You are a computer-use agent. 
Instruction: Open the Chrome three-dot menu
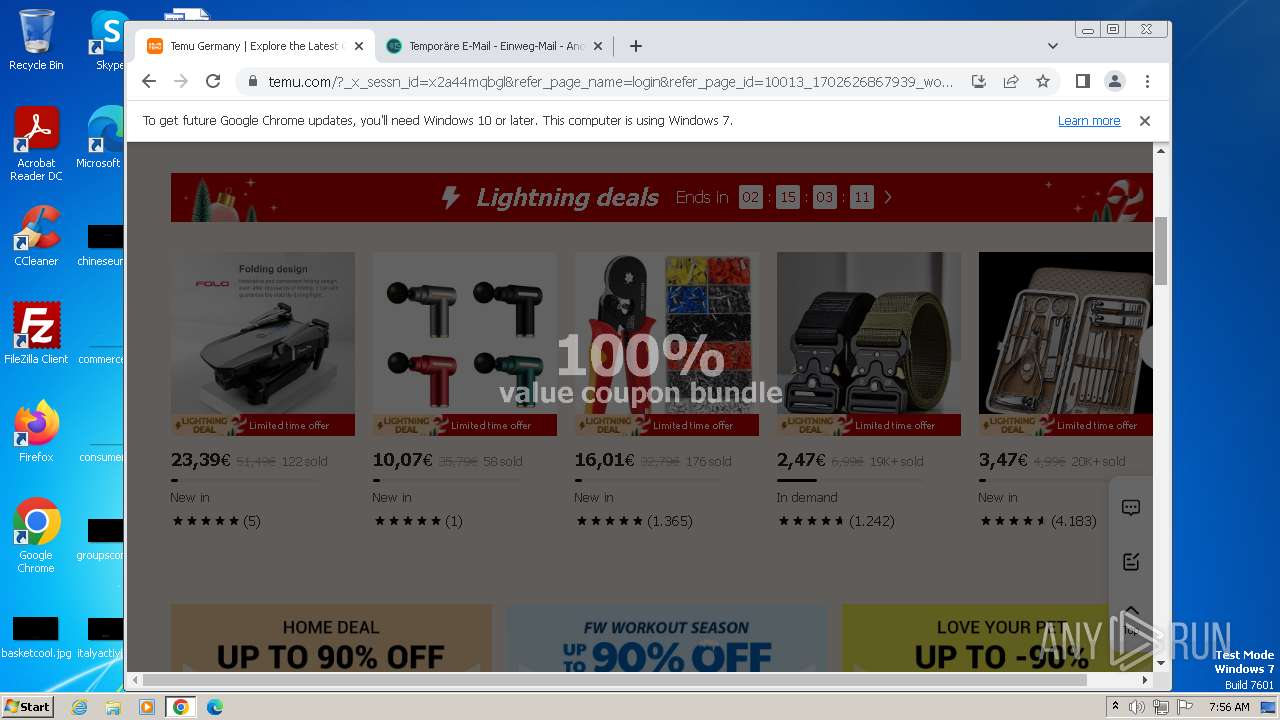1147,81
